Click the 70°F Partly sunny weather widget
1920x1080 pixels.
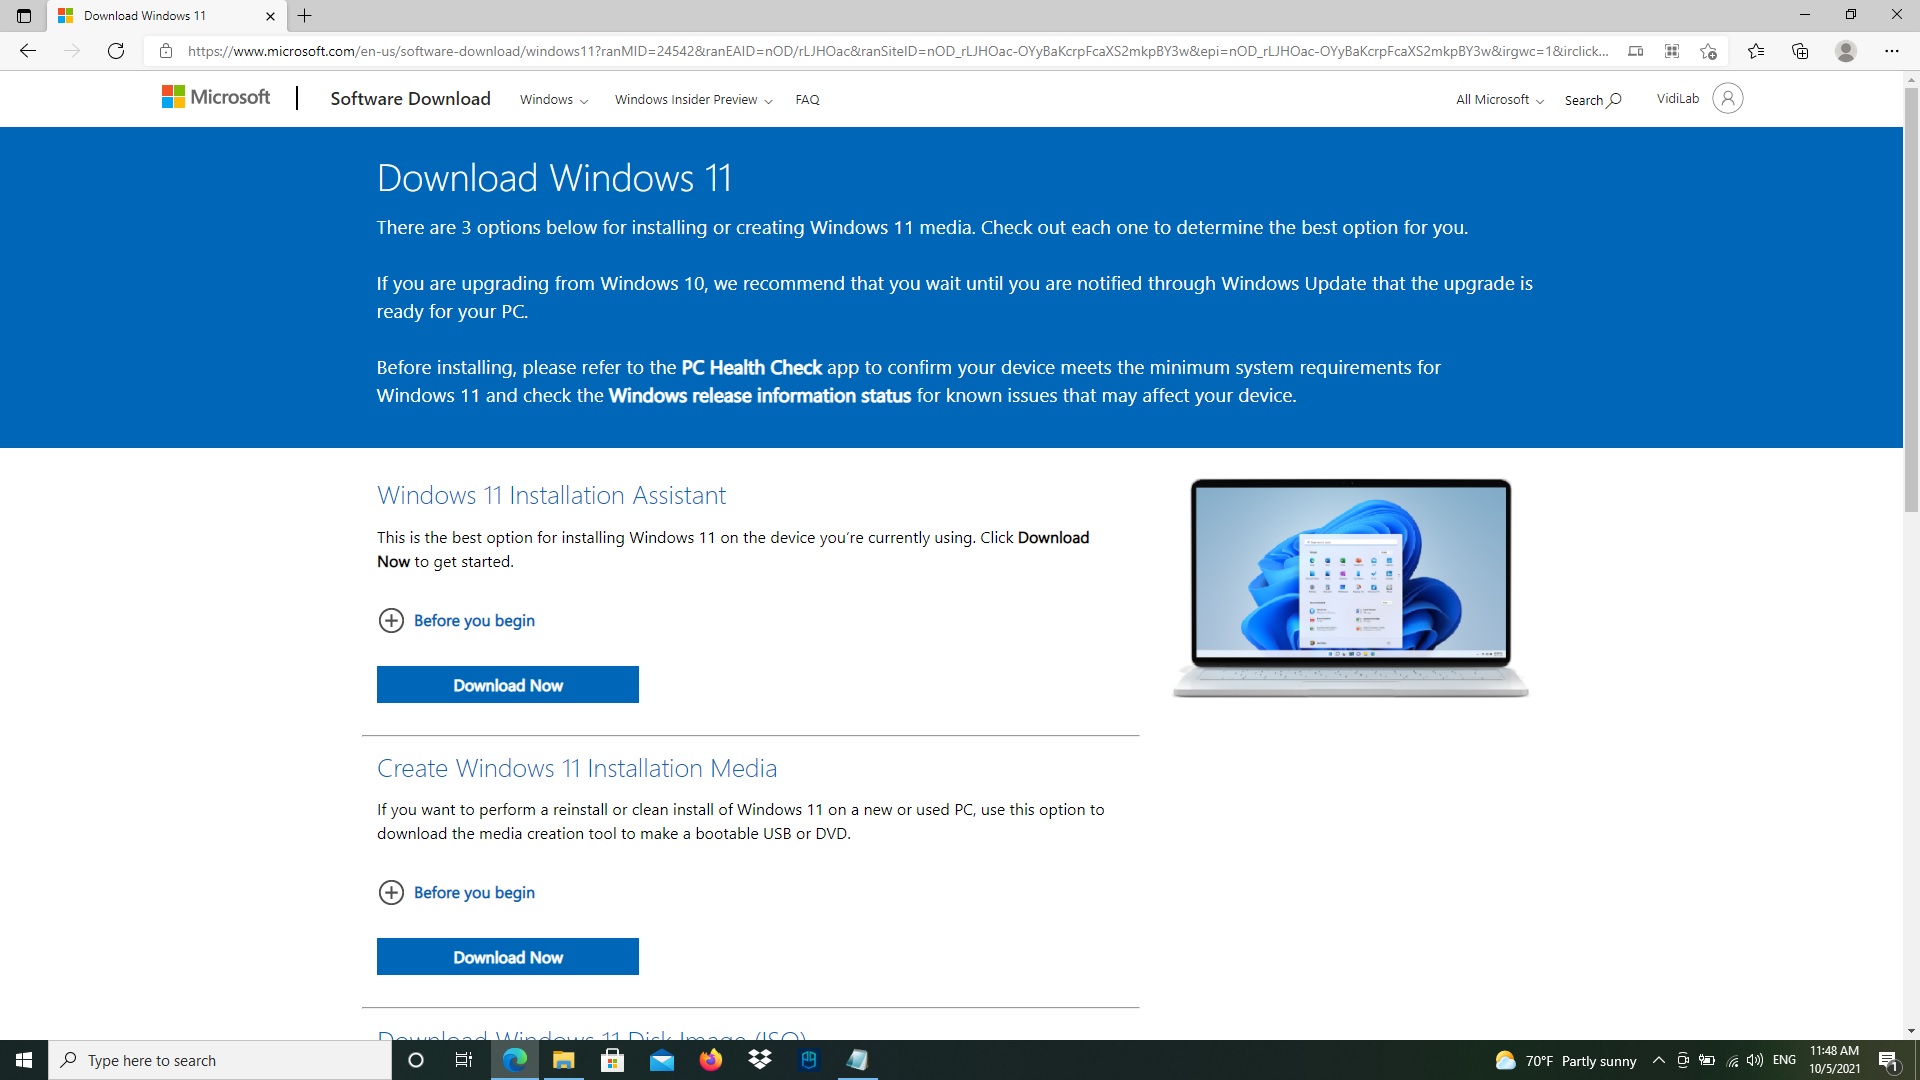[x=1566, y=1061]
